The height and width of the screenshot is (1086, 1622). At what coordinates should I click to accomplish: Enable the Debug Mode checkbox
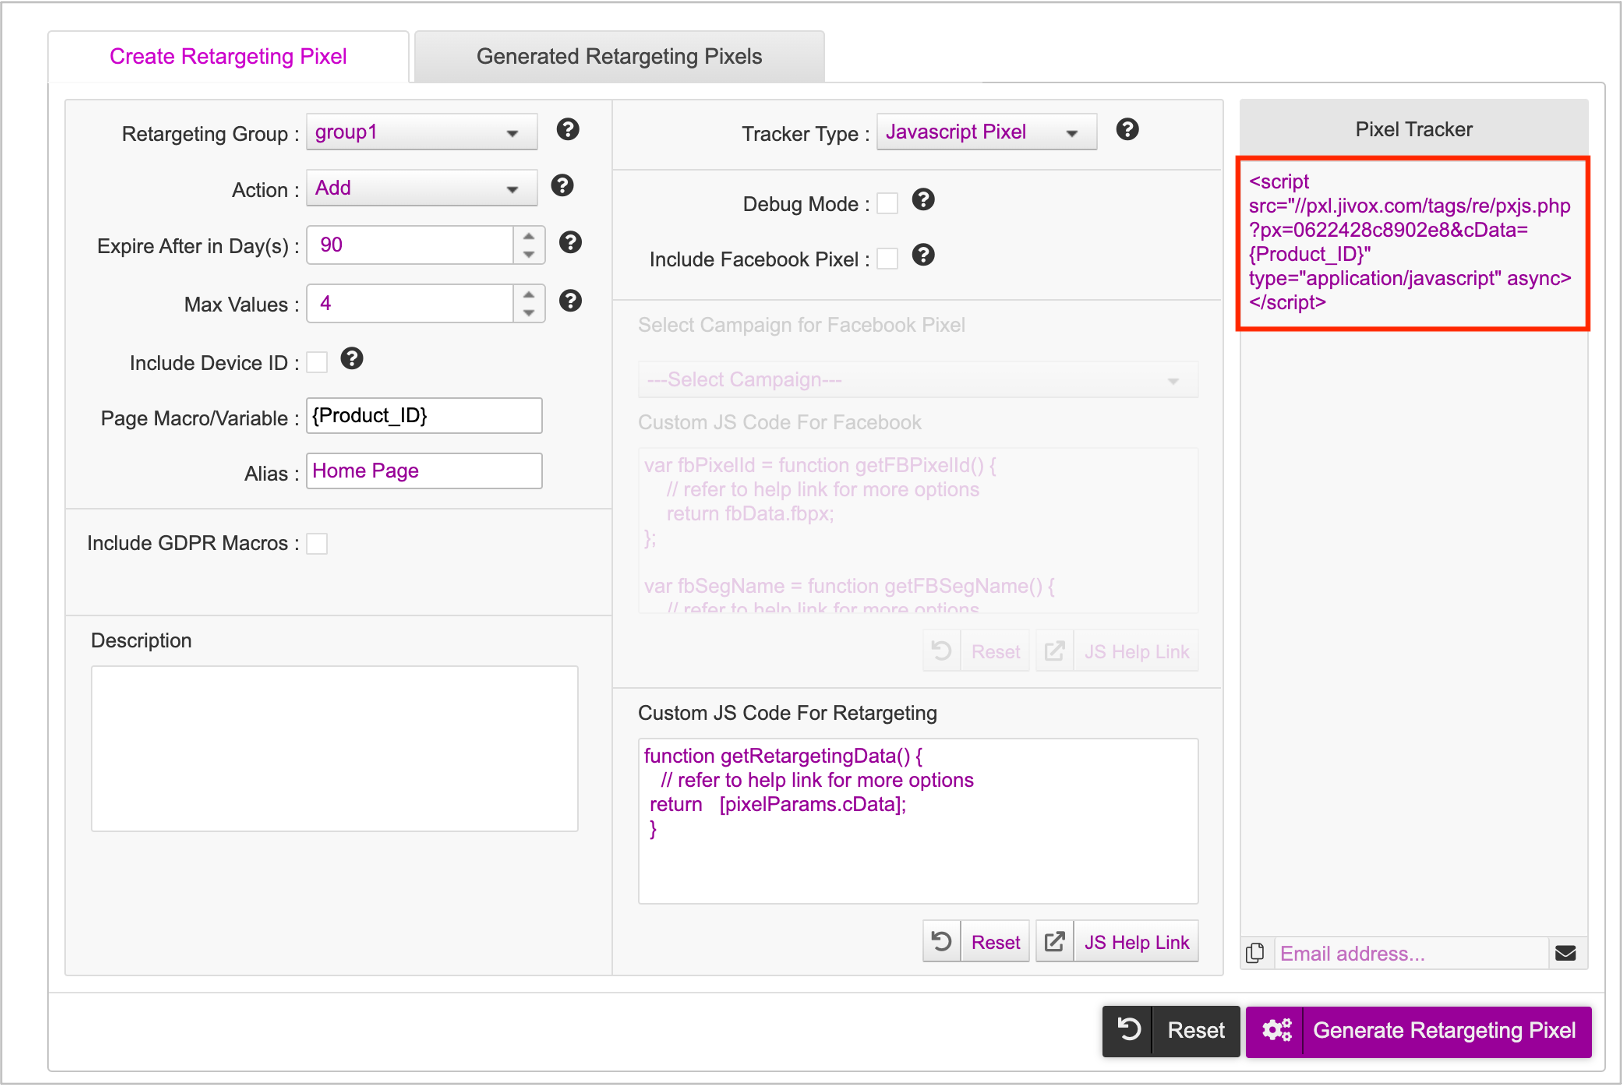click(887, 203)
